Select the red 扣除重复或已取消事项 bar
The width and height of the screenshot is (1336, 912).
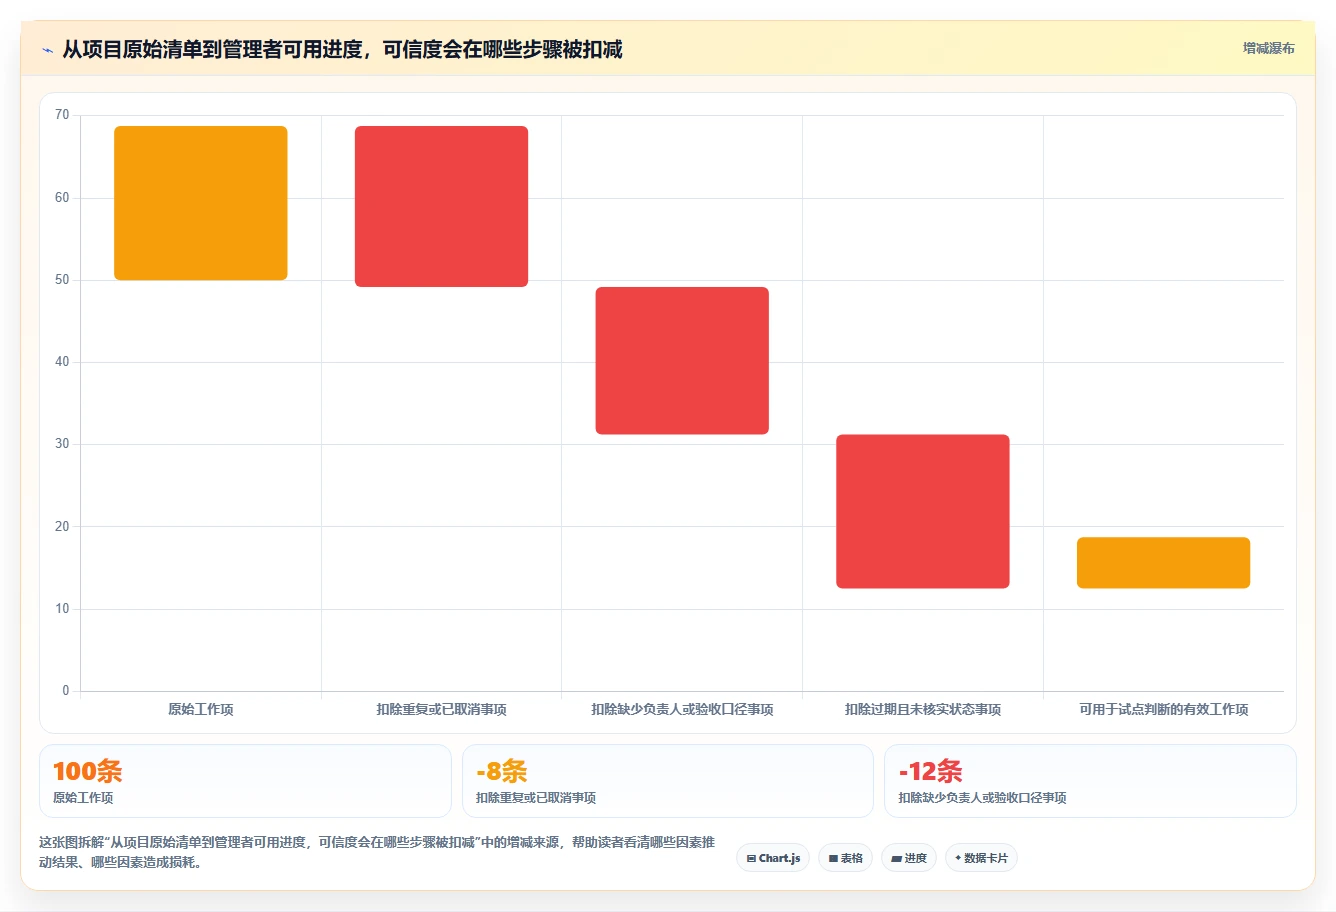pos(441,206)
